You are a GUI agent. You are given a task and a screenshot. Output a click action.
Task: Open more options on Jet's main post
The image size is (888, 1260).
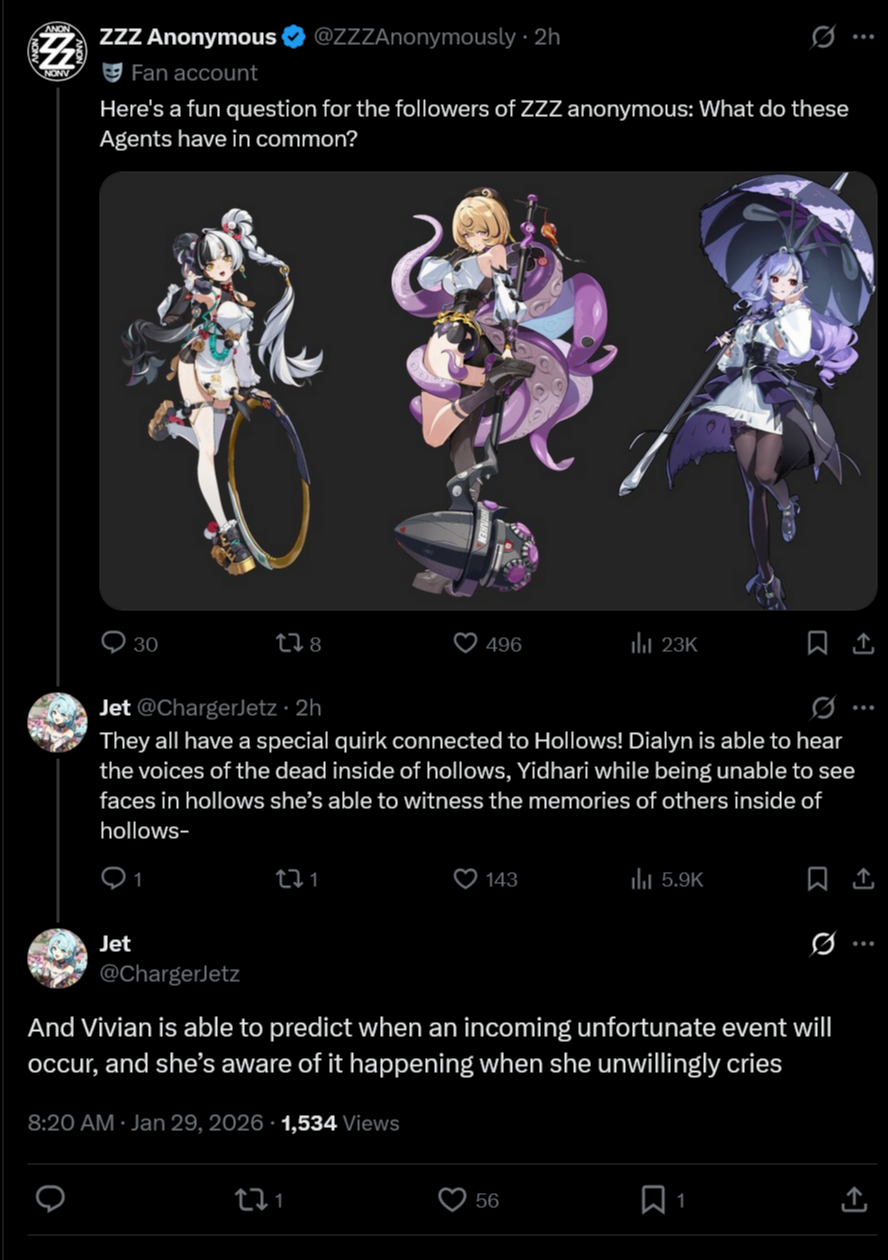point(863,944)
